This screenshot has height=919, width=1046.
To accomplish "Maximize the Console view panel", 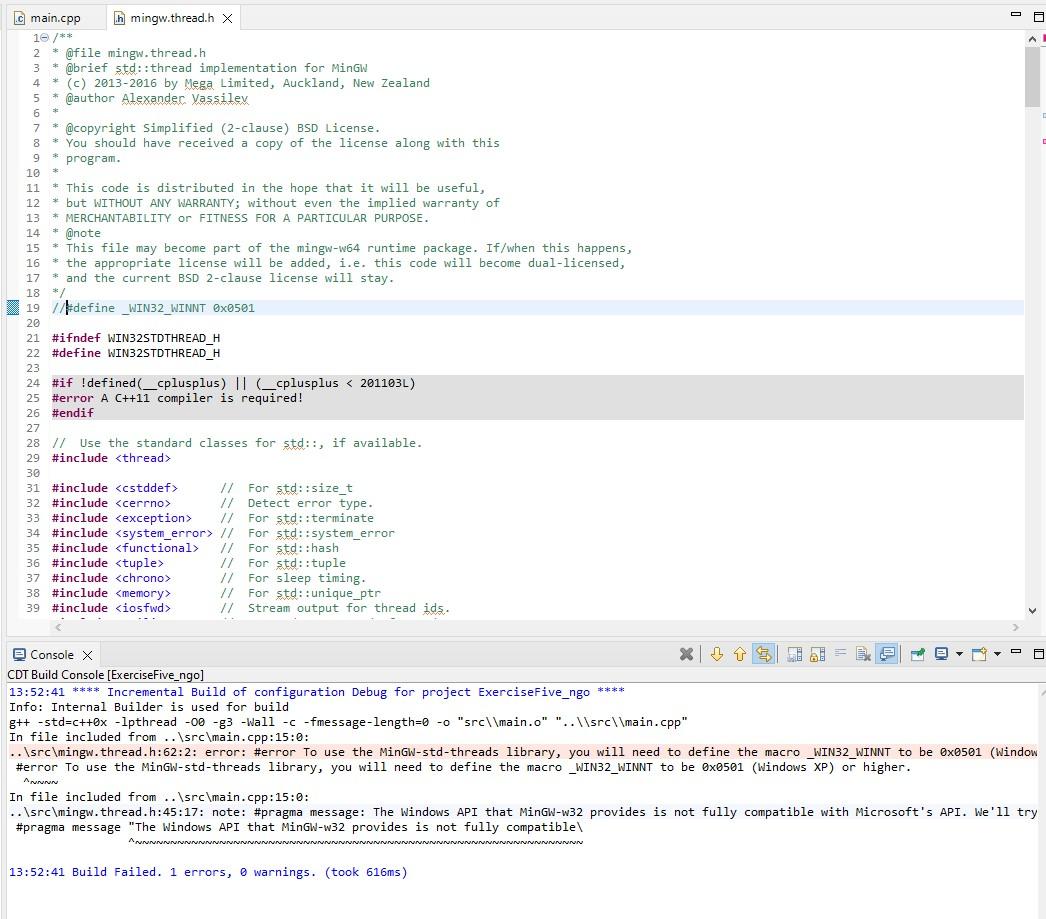I will [1038, 654].
